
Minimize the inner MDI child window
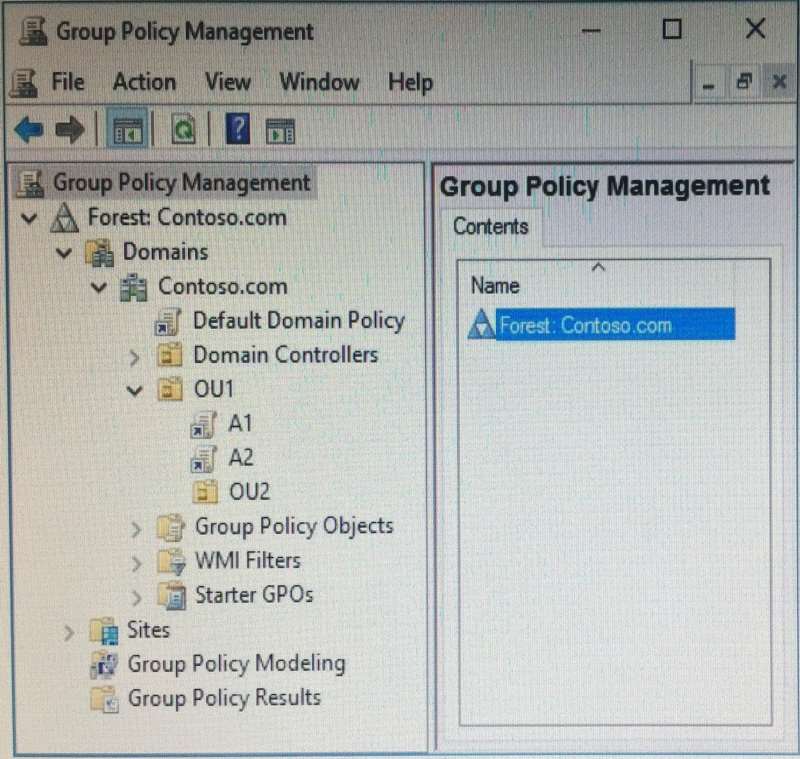708,84
